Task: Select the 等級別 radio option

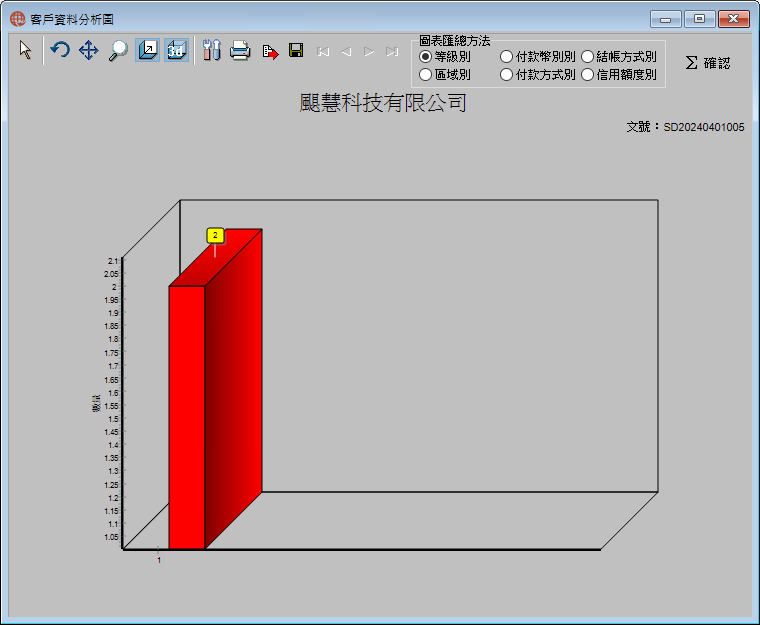Action: click(x=445, y=57)
